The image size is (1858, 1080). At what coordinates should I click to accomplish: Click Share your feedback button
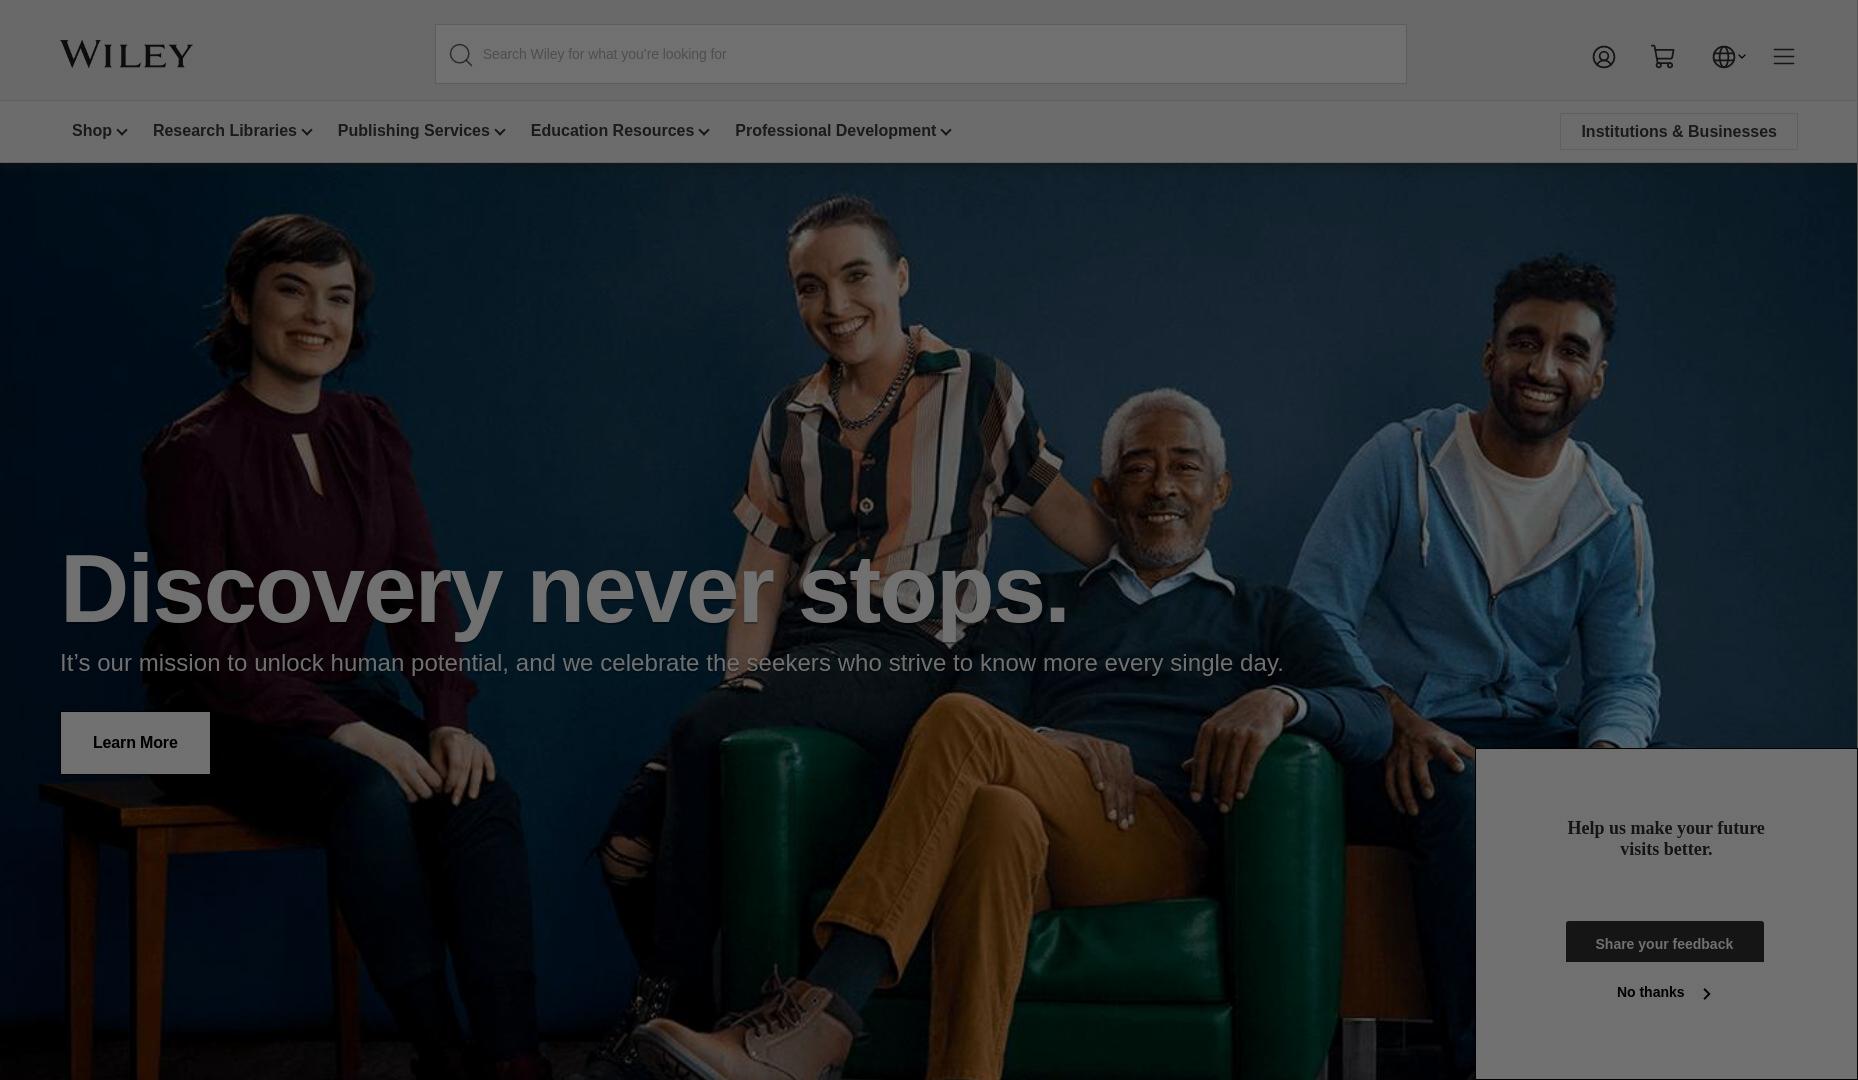[x=1664, y=942]
